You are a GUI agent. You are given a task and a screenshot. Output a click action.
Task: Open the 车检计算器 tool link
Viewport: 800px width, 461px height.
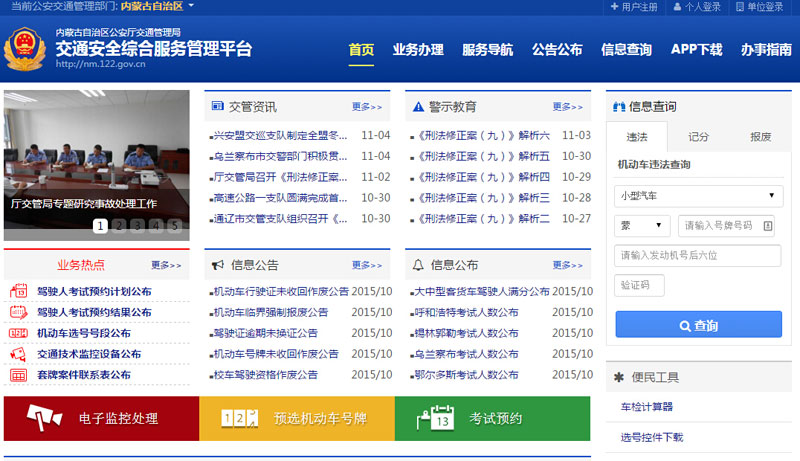pyautogui.click(x=646, y=407)
